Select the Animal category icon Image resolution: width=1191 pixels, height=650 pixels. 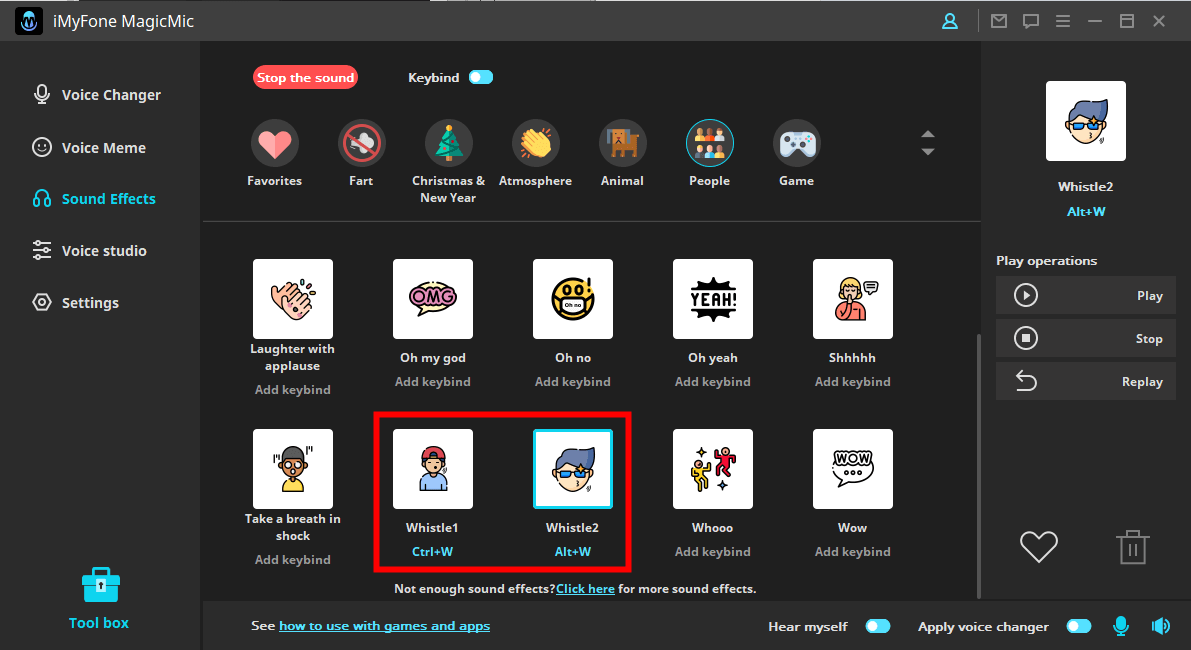(622, 144)
